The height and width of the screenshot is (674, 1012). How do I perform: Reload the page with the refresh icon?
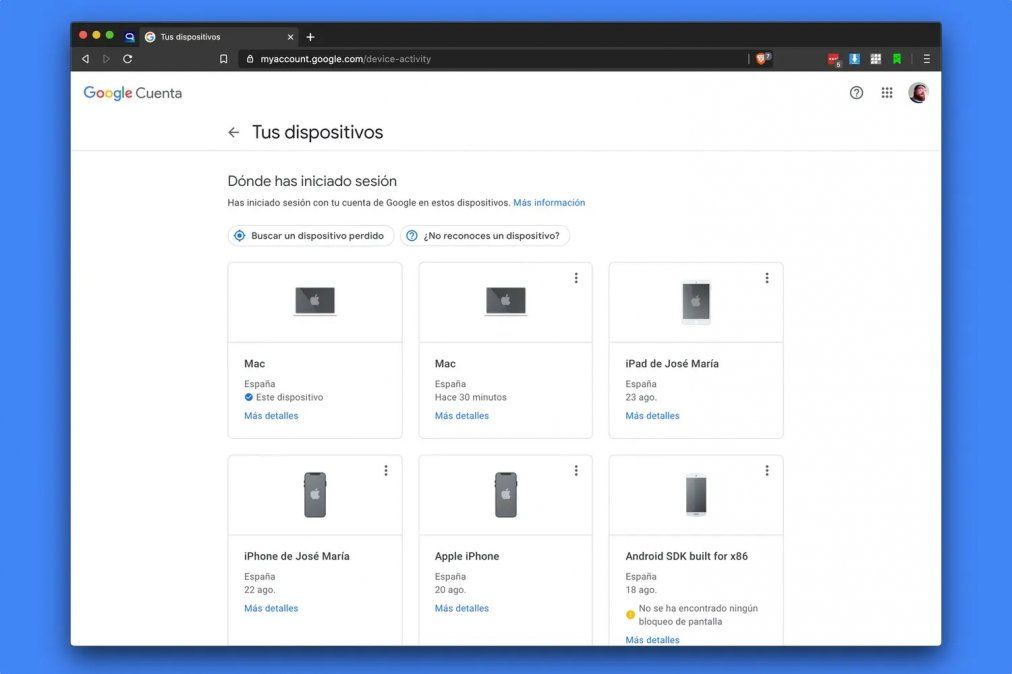(127, 58)
